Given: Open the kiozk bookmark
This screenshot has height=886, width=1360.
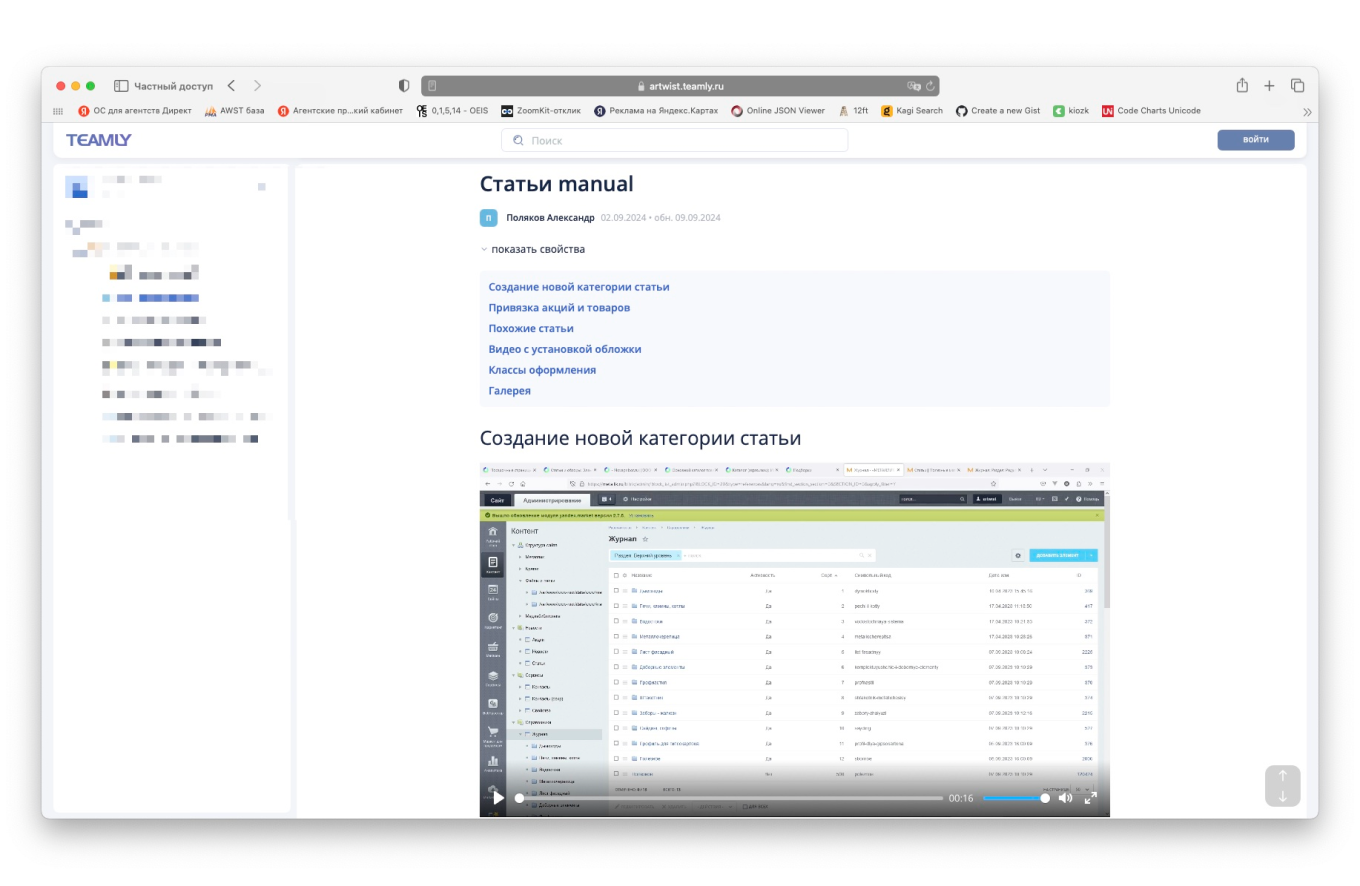Looking at the screenshot, I should coord(1071,111).
